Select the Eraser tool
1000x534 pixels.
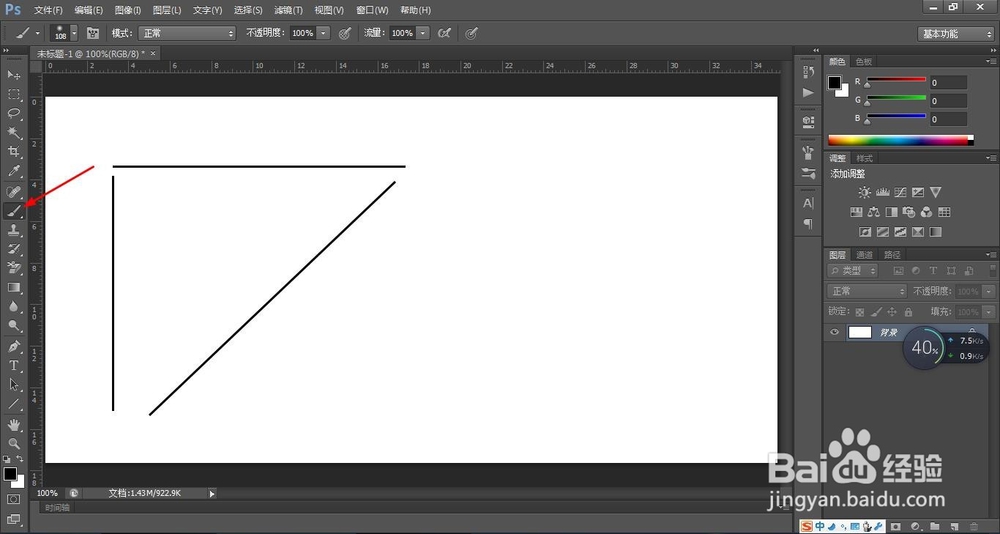coord(13,269)
